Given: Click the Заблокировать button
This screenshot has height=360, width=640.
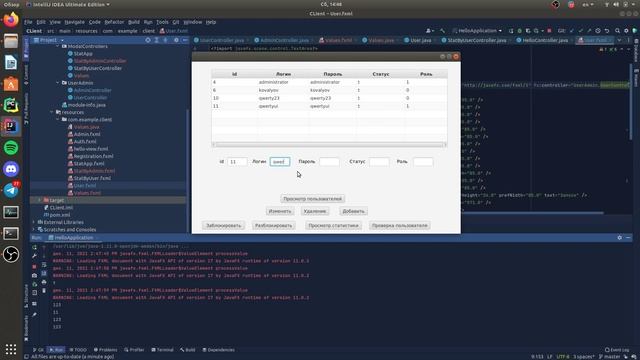Looking at the screenshot, I should tap(223, 225).
